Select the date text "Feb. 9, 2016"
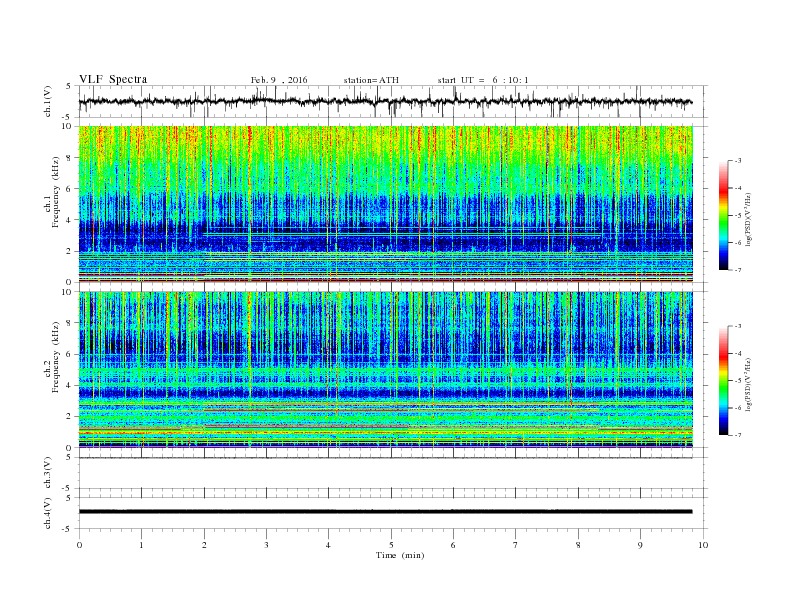The width and height of the screenshot is (792, 612). (x=279, y=80)
